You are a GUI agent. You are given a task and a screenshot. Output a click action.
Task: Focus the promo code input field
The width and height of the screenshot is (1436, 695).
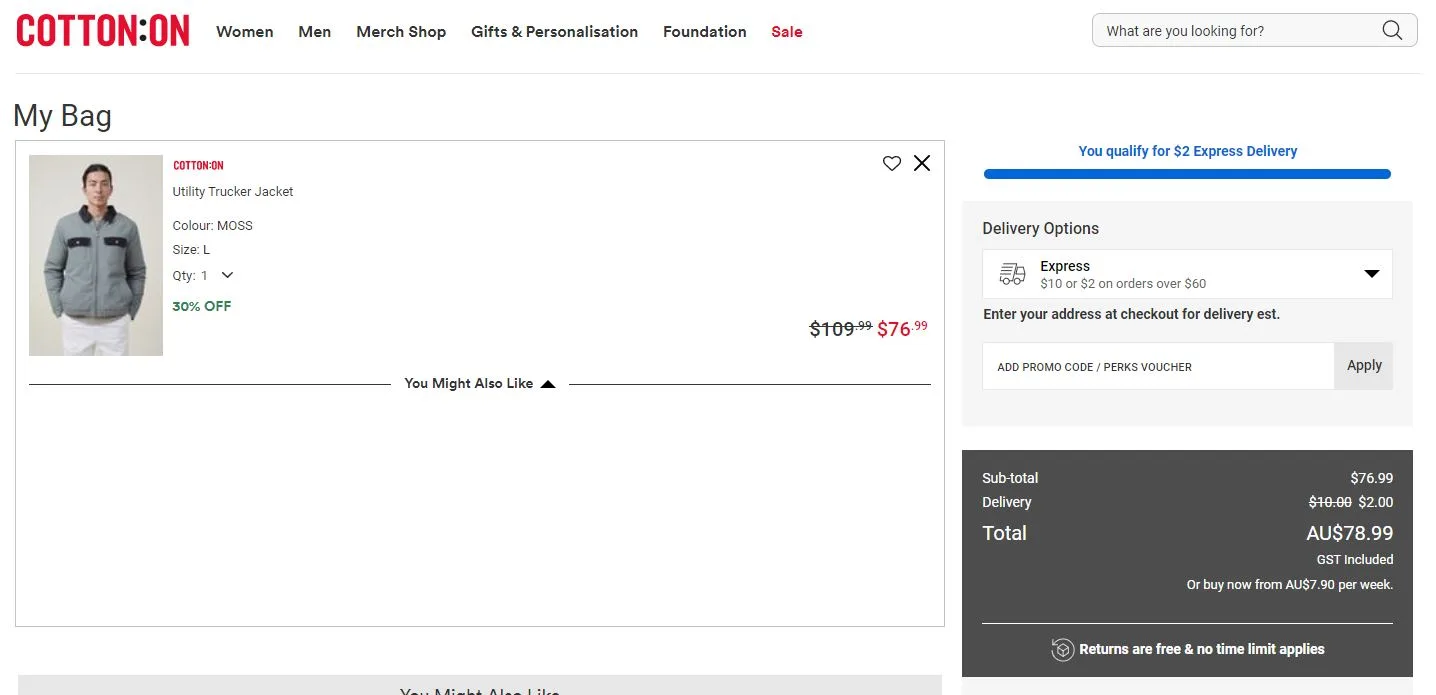(1158, 367)
